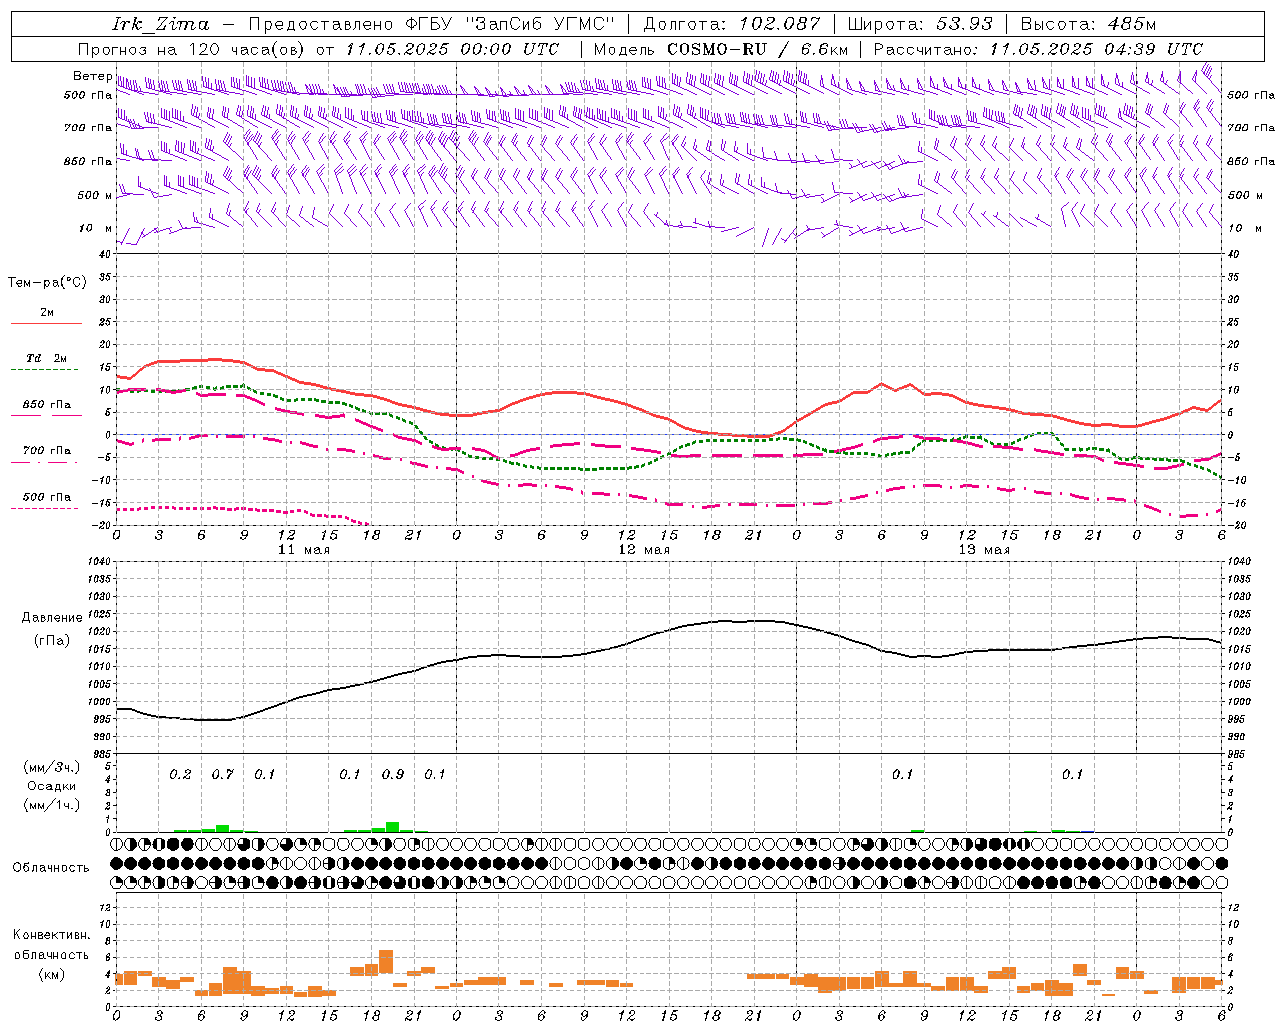Screen dimensions: 1280x1024
Task: Click the "12 мая" date label
Action: [x=643, y=550]
